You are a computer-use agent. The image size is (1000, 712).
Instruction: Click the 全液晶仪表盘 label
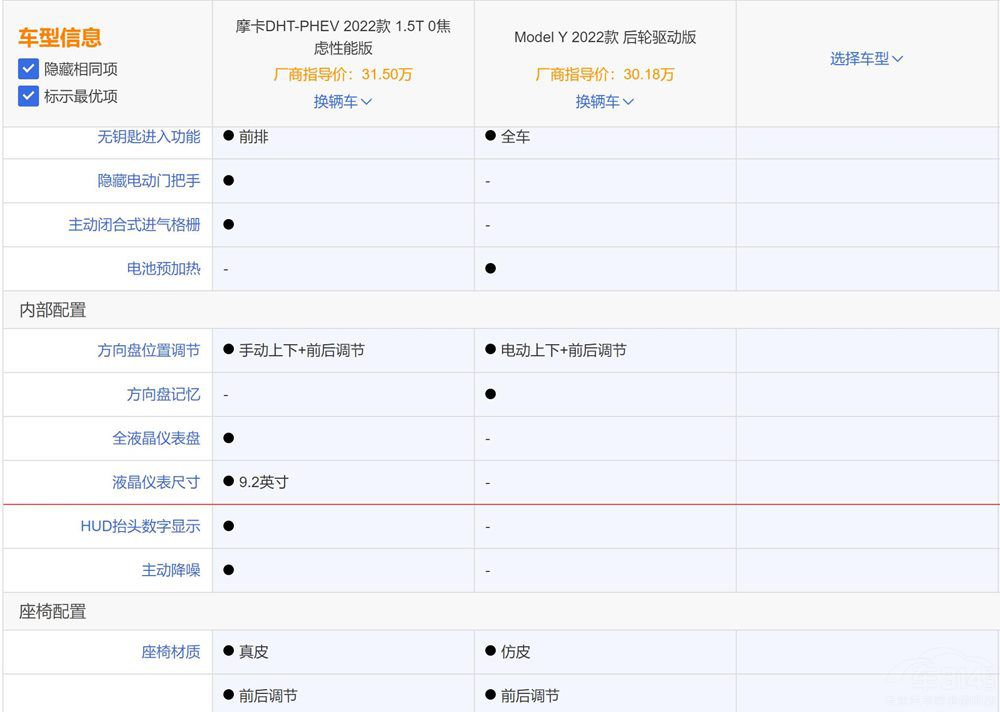tap(156, 439)
